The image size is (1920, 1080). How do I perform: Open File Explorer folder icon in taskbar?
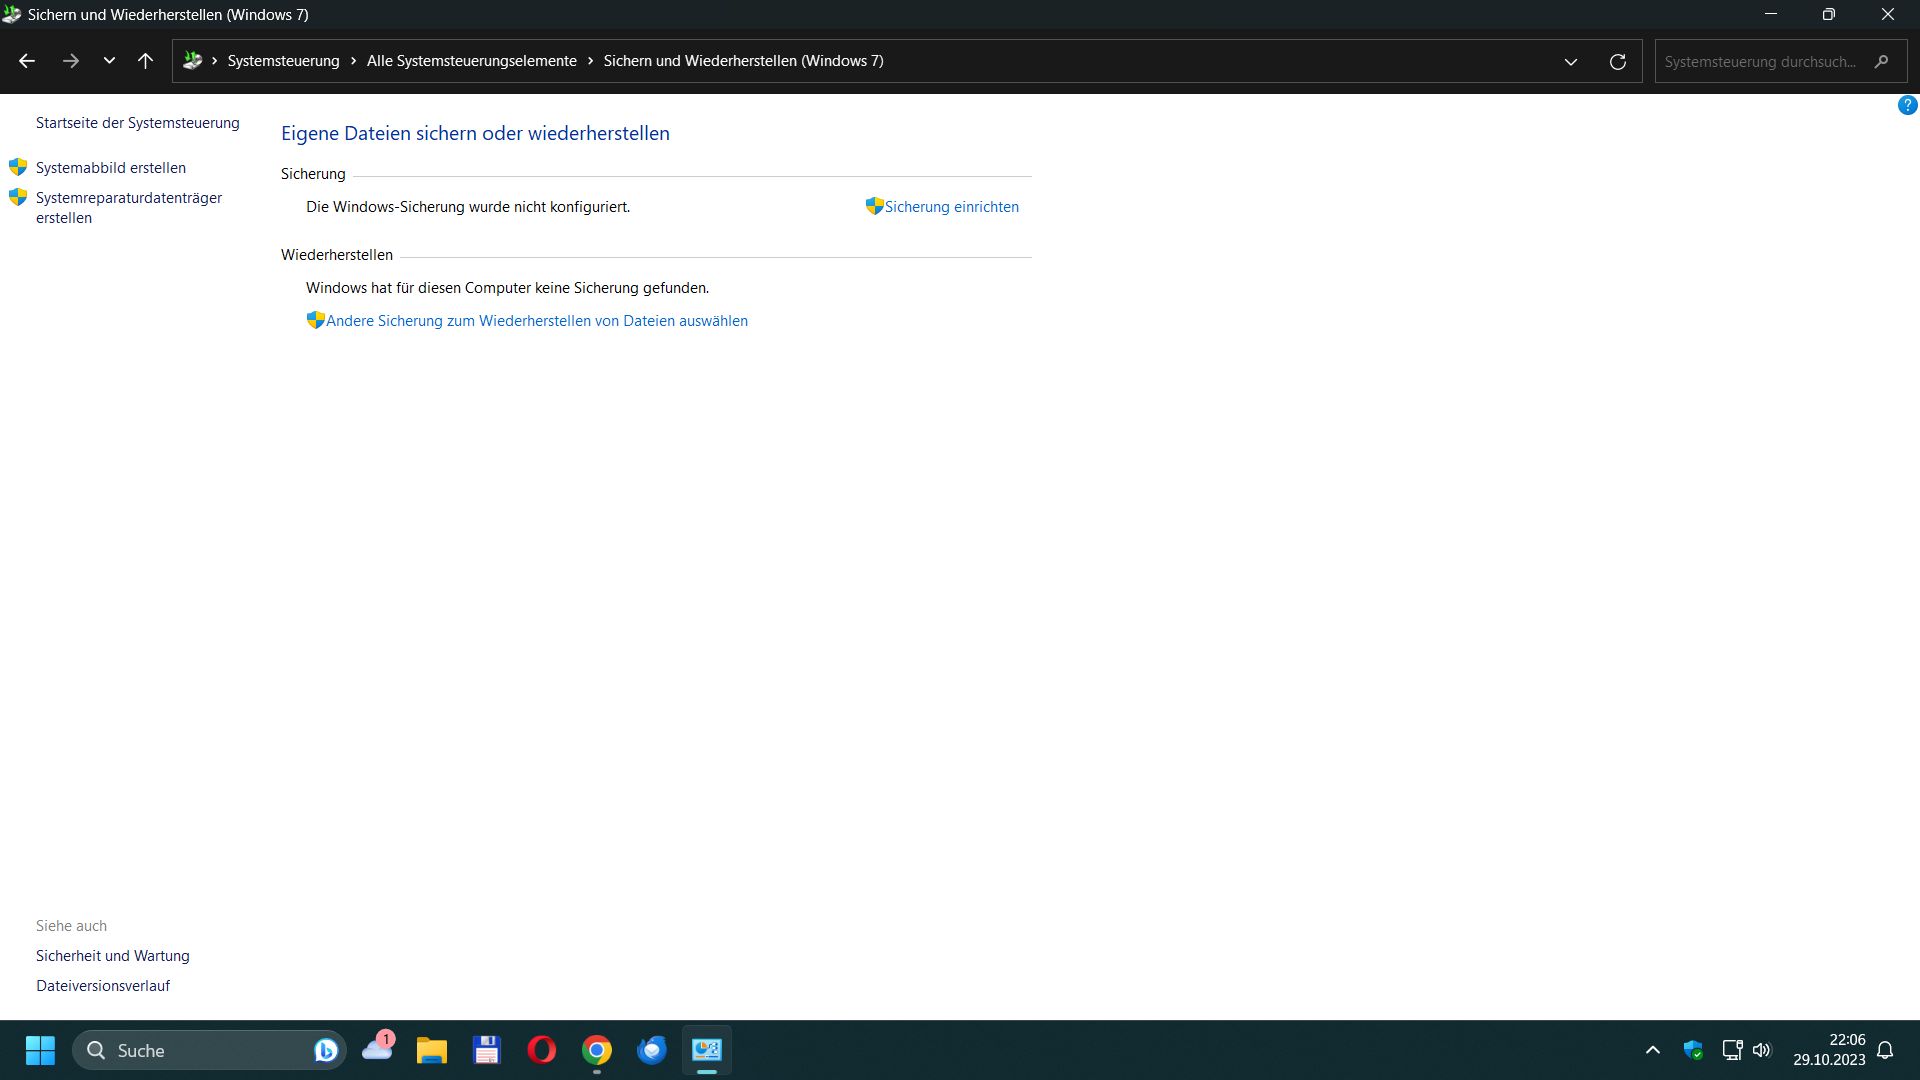(x=432, y=1050)
